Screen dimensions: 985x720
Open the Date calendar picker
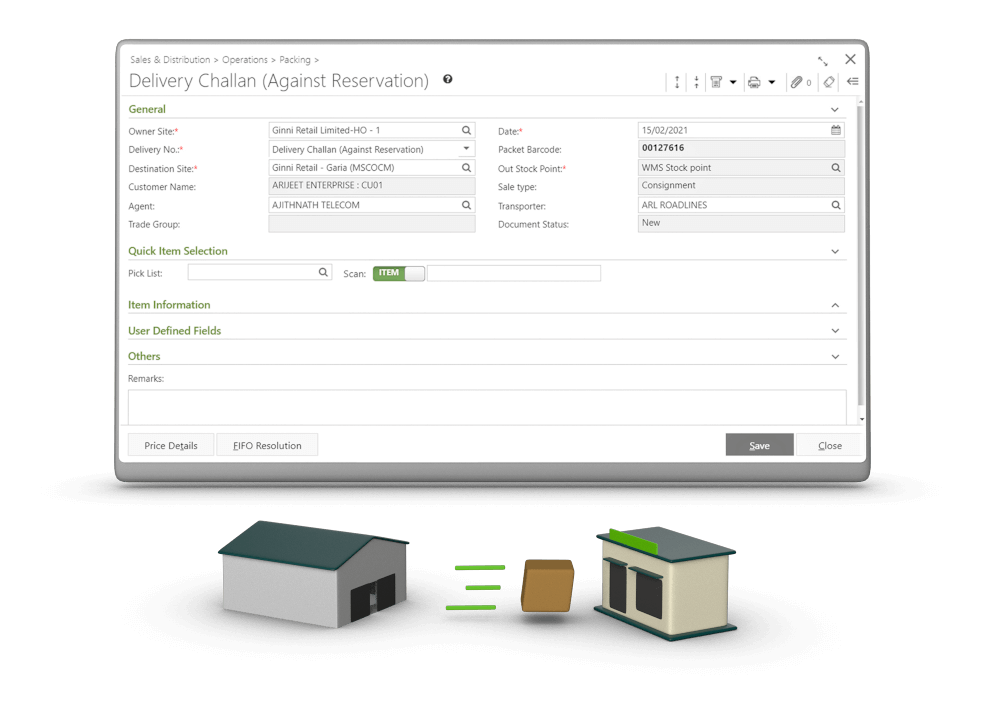[835, 130]
